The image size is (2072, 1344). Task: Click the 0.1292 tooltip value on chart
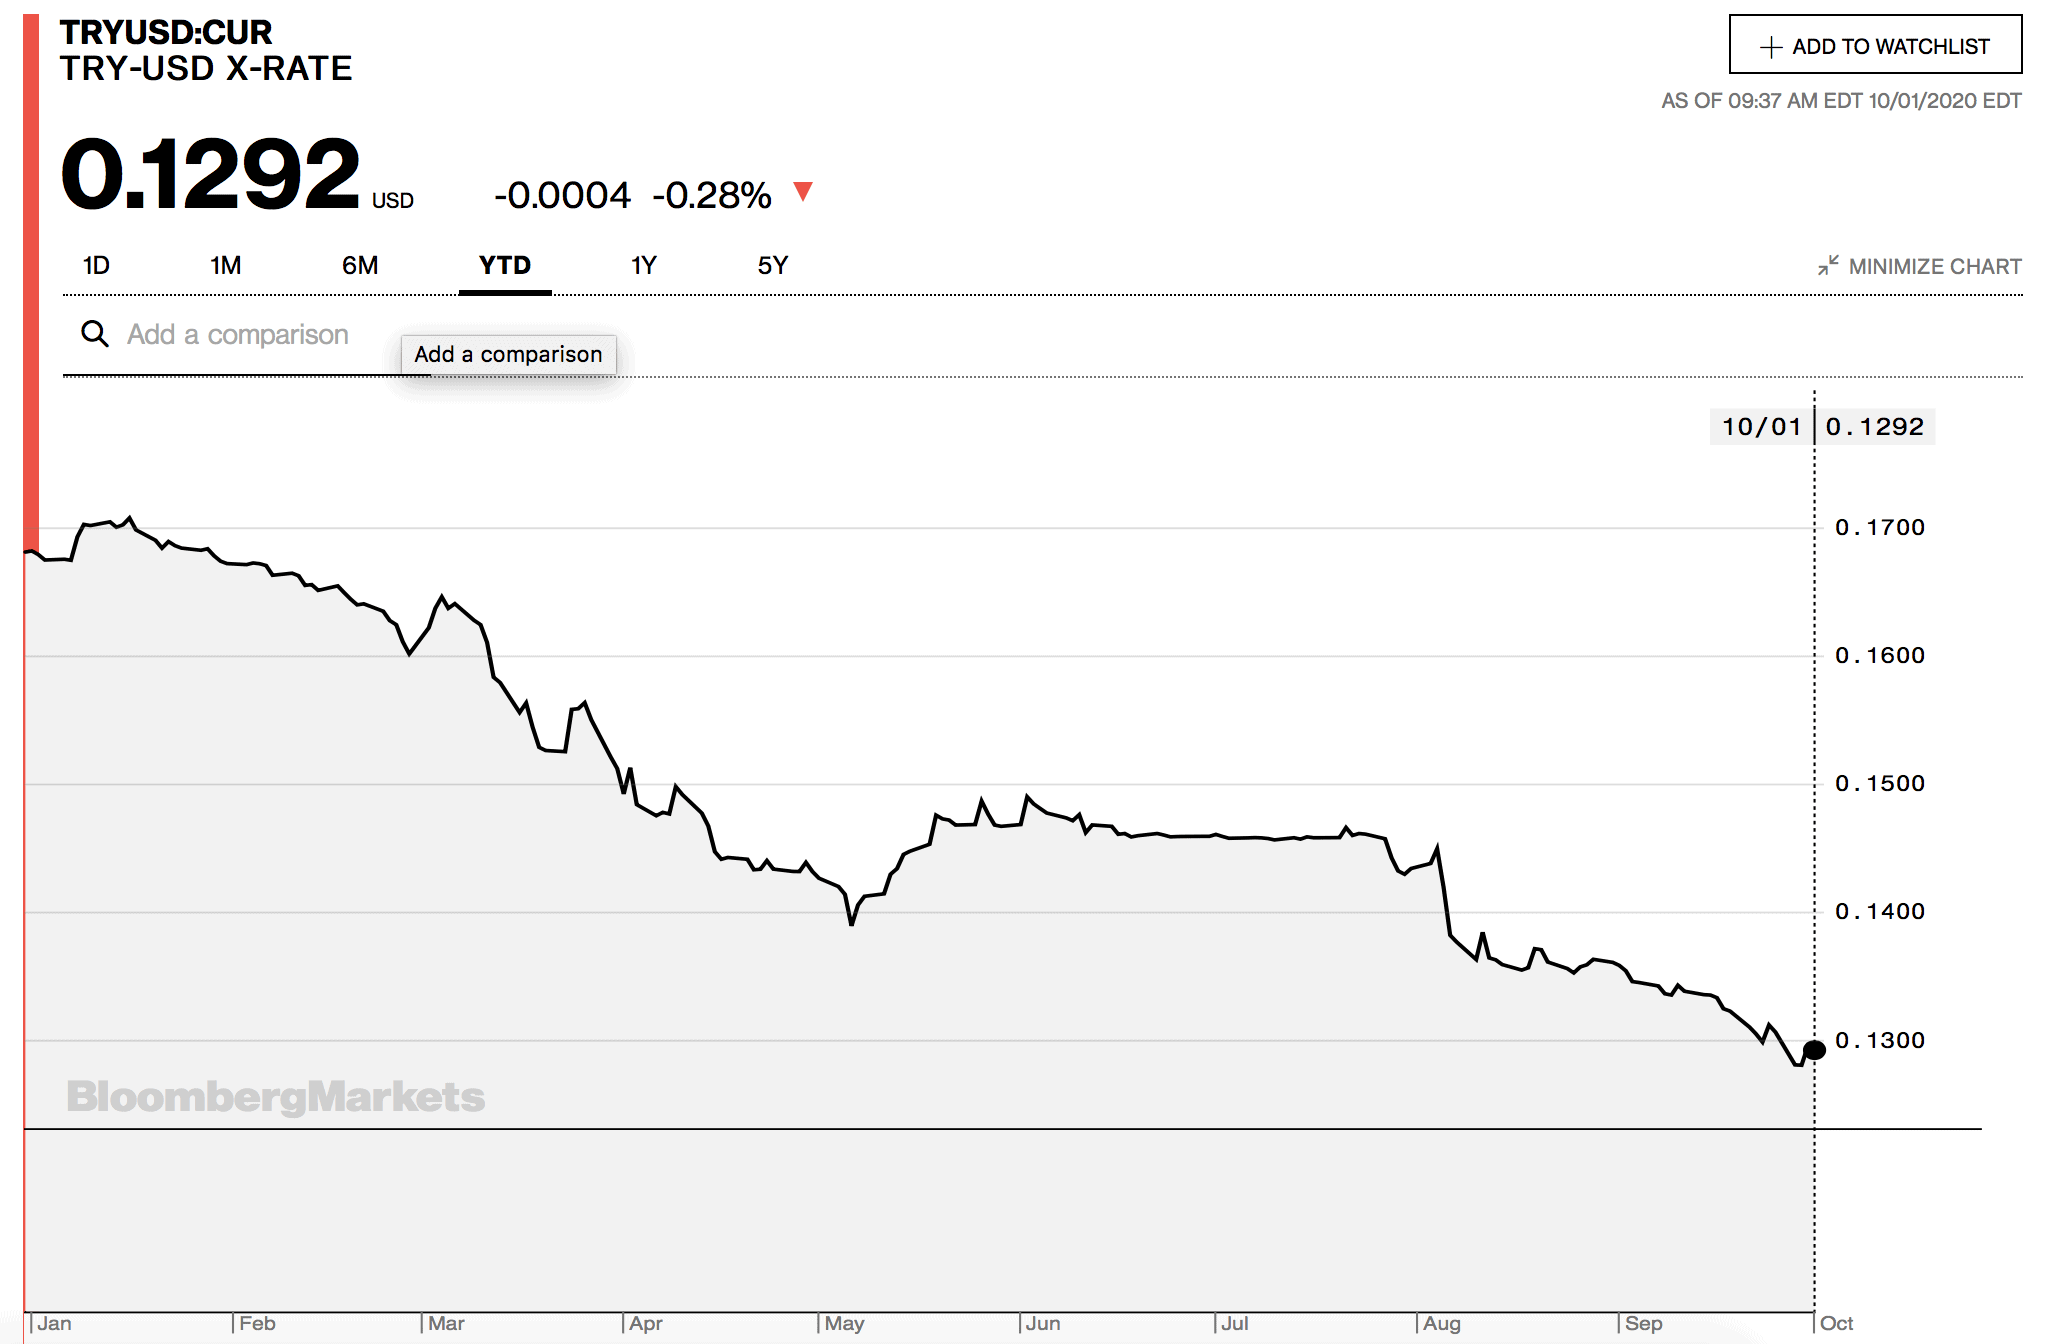coord(1875,427)
